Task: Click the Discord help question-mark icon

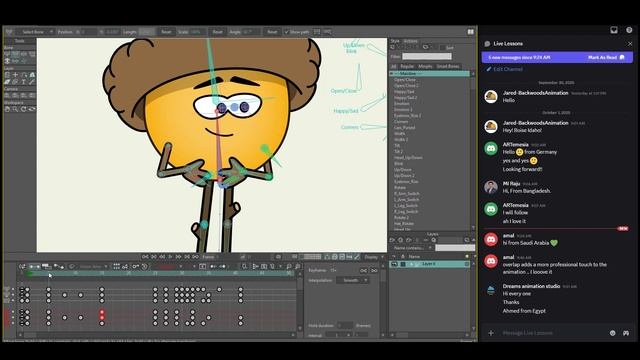Action: click(x=629, y=30)
